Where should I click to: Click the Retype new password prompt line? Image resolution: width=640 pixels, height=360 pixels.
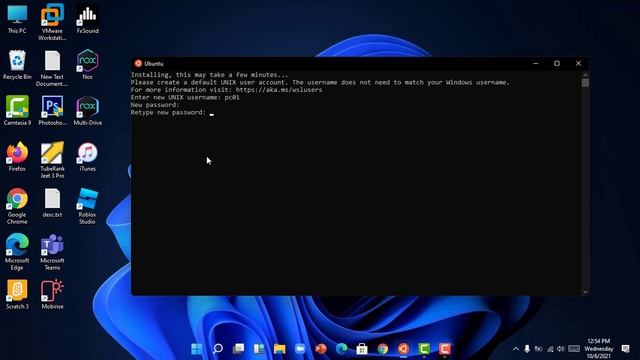168,112
